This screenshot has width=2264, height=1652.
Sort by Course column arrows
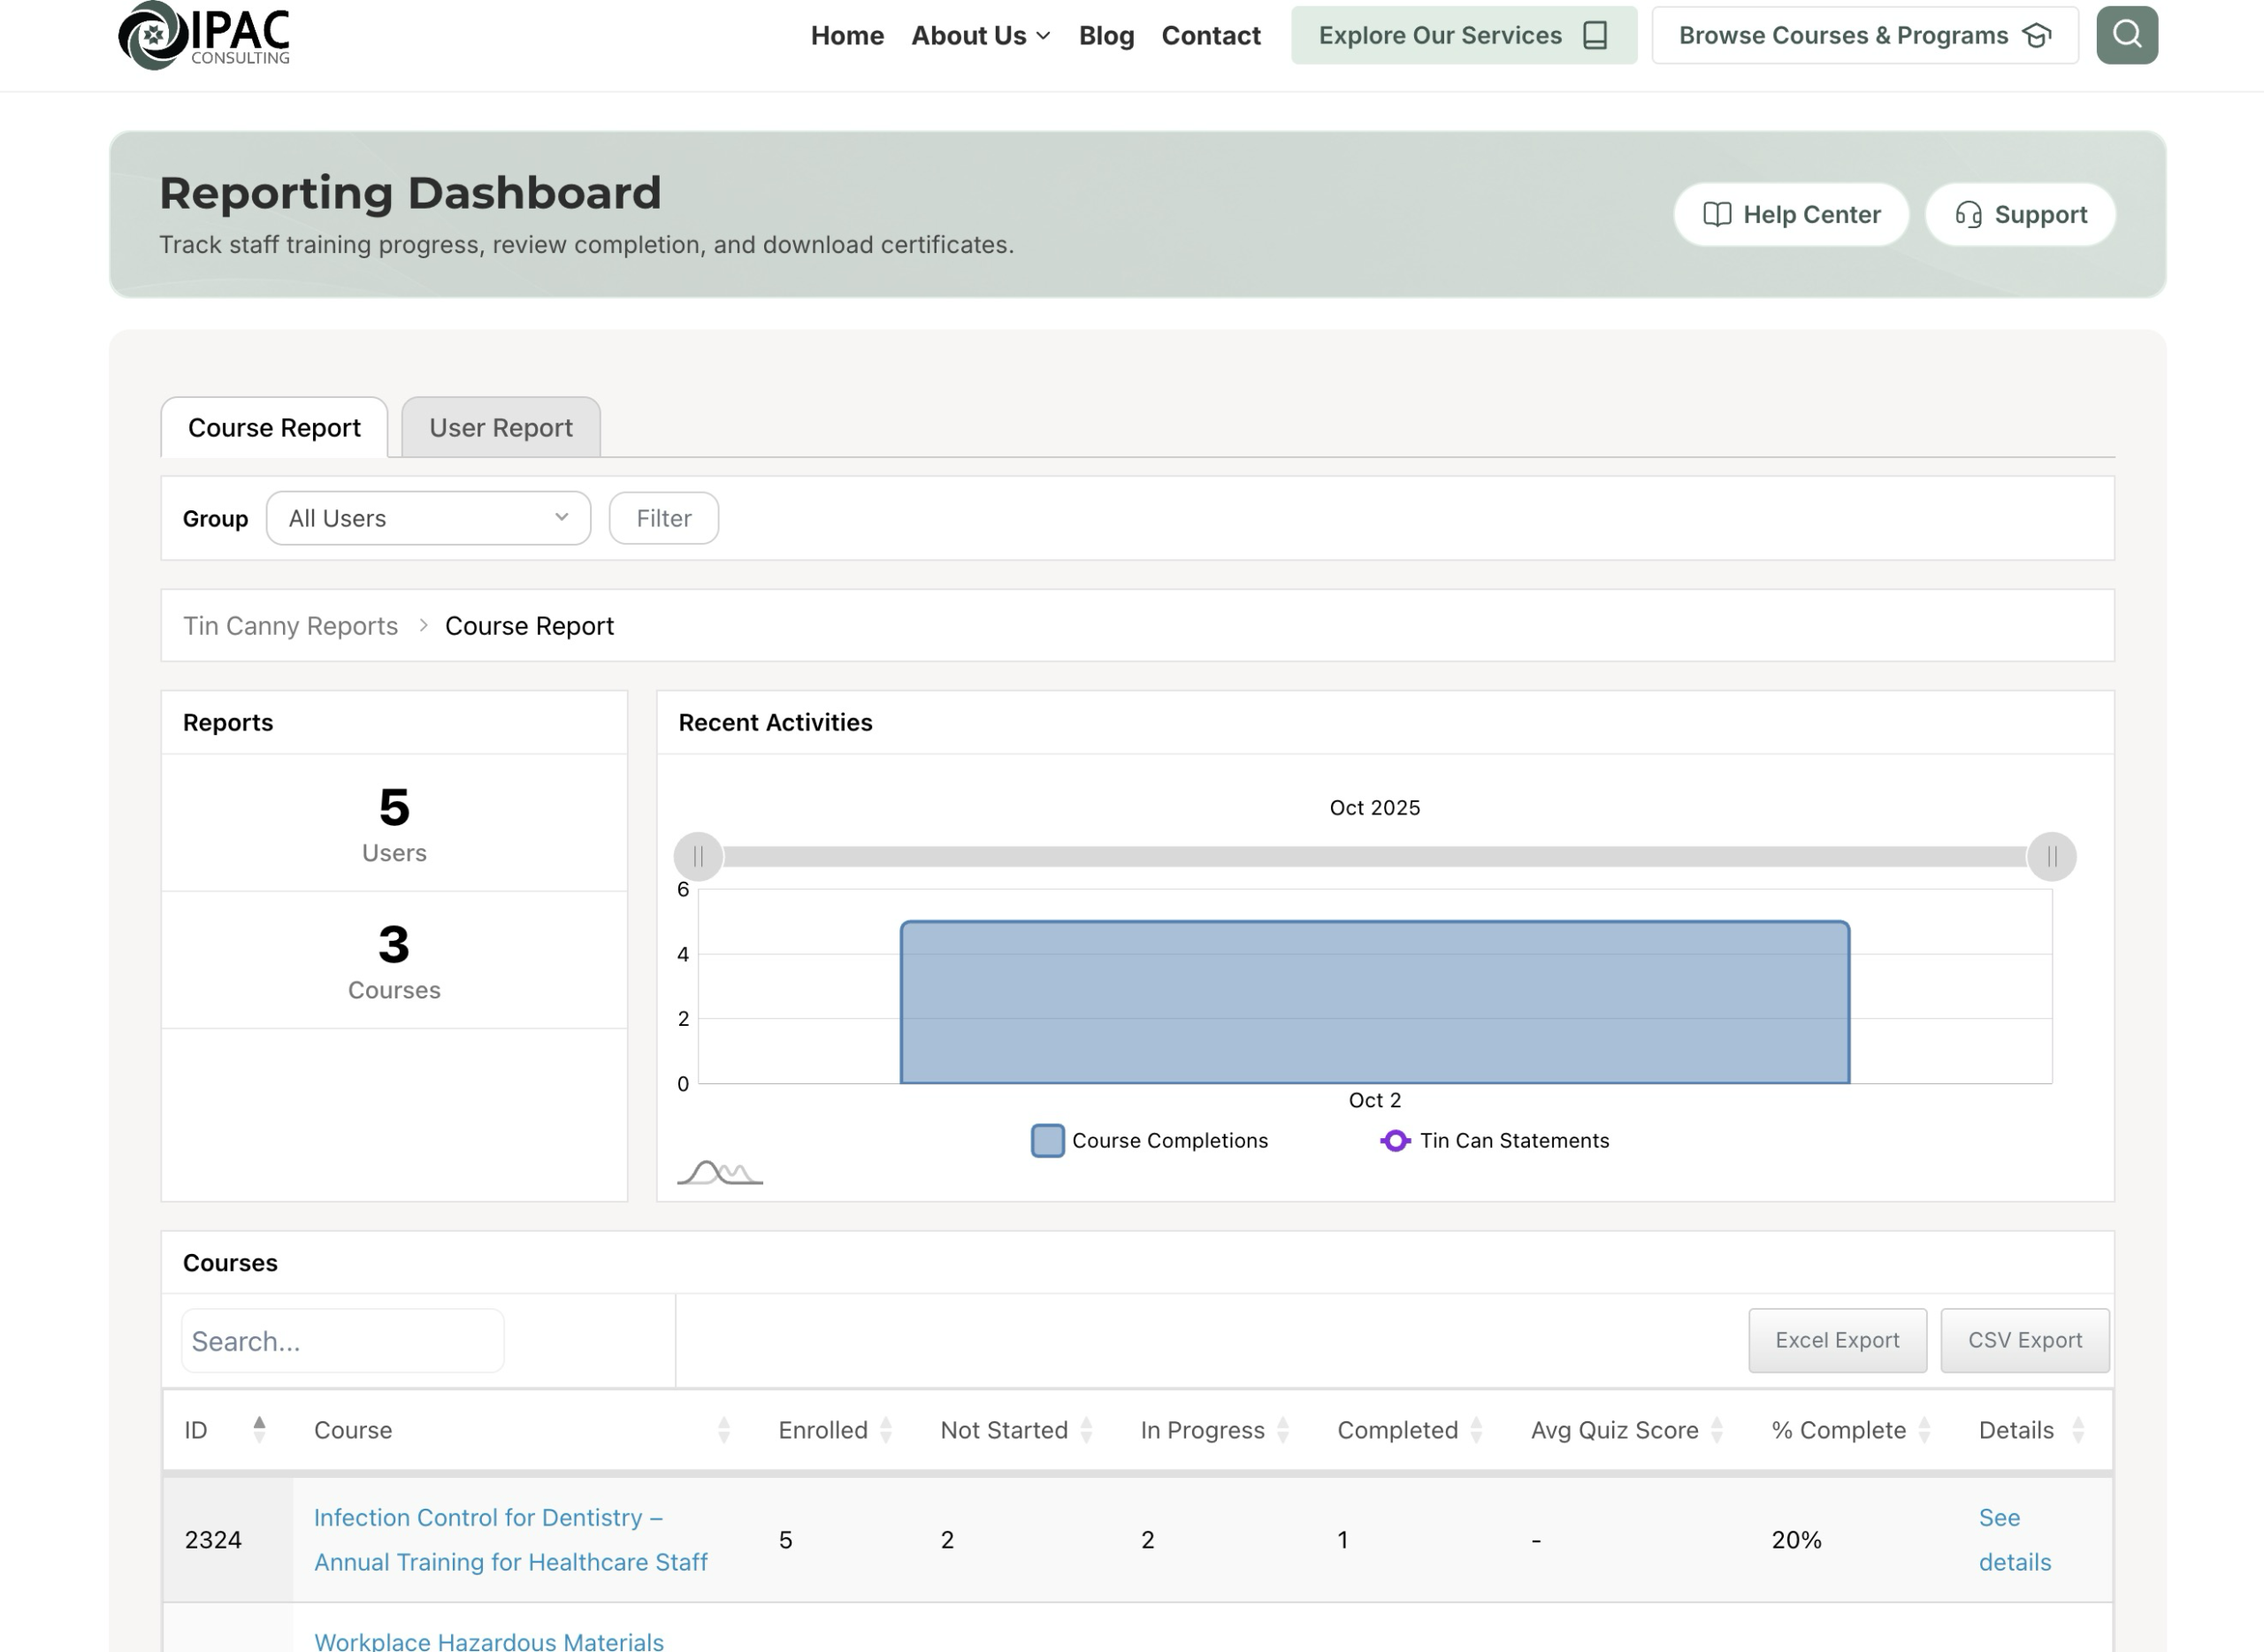[x=724, y=1430]
